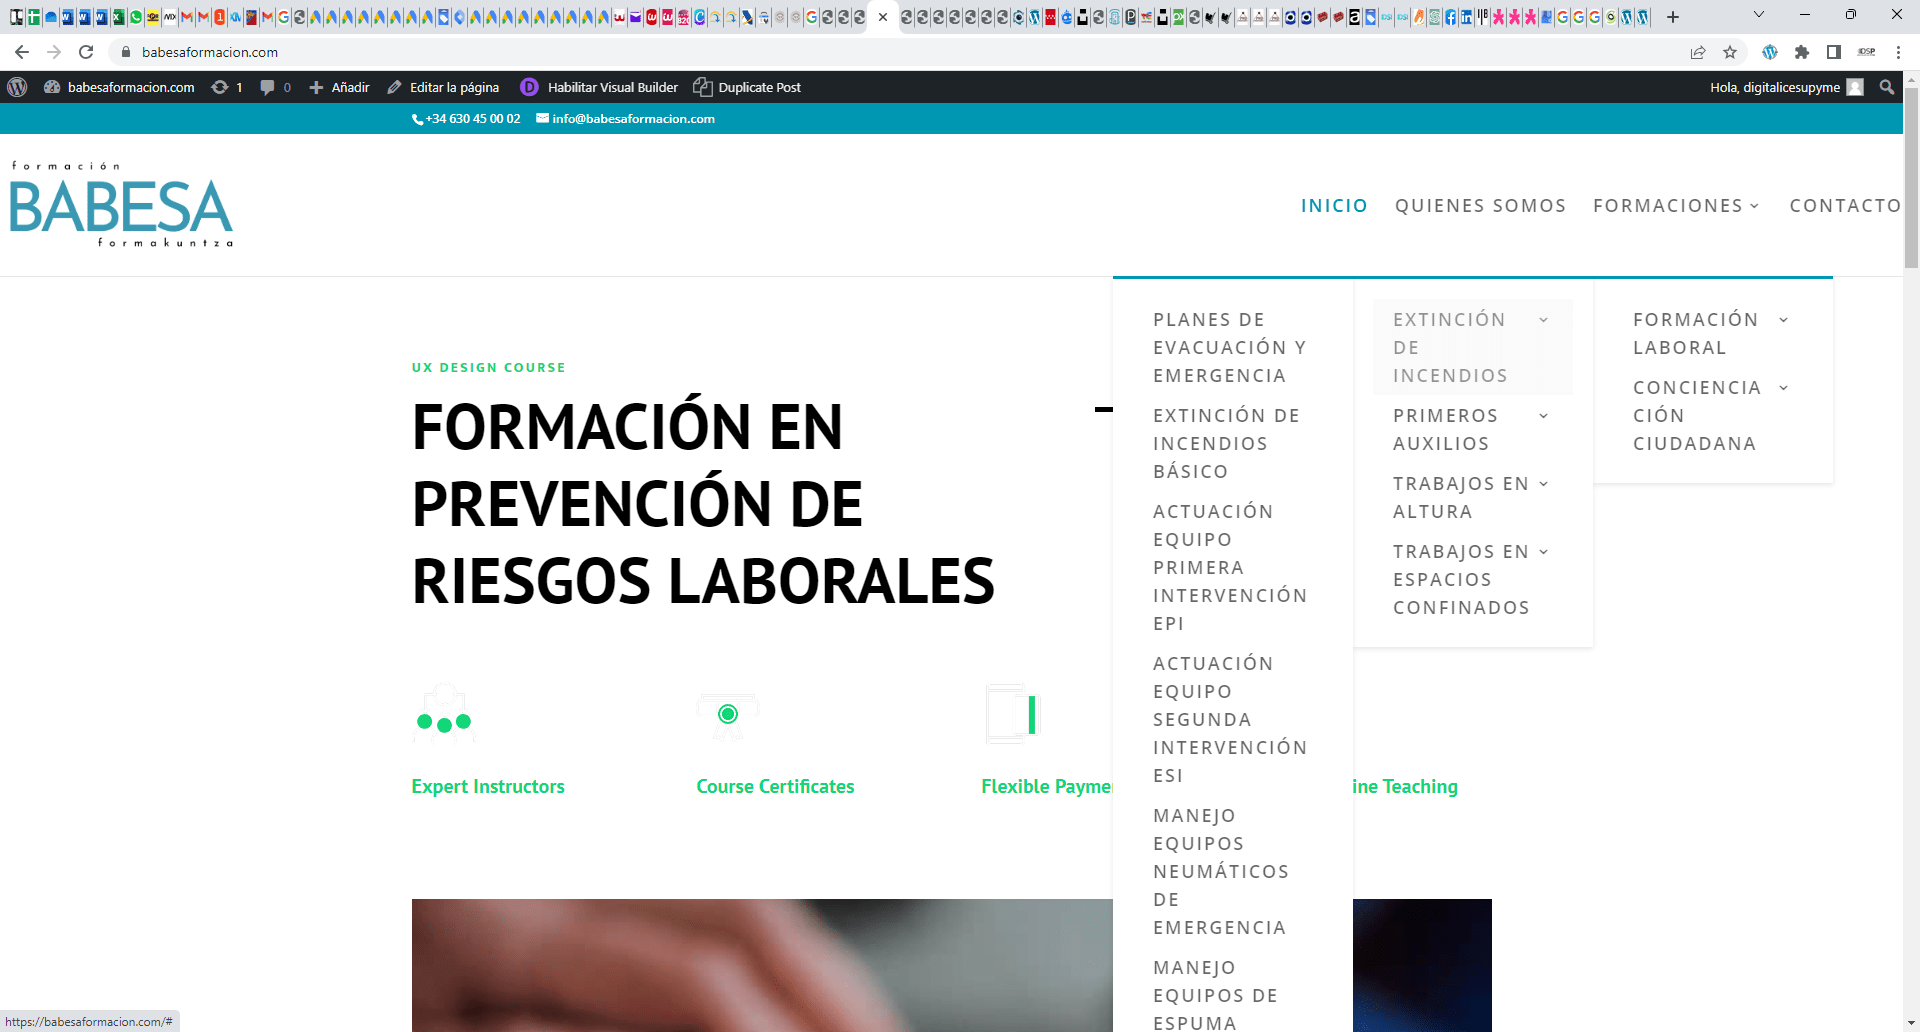Image resolution: width=1920 pixels, height=1032 pixels.
Task: Open comments bubble showing 0
Action: (275, 87)
